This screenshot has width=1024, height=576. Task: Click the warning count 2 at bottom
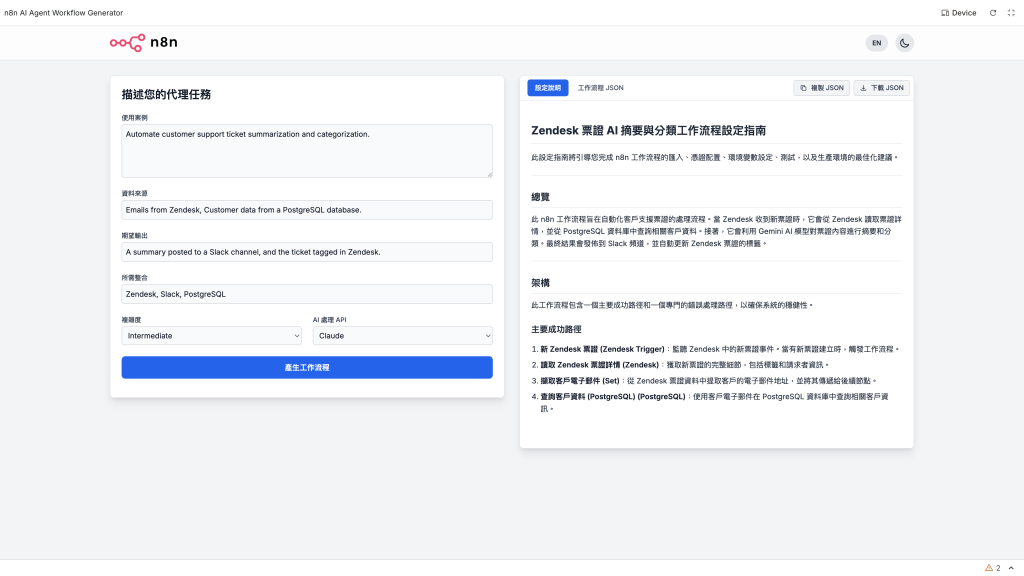click(998, 568)
